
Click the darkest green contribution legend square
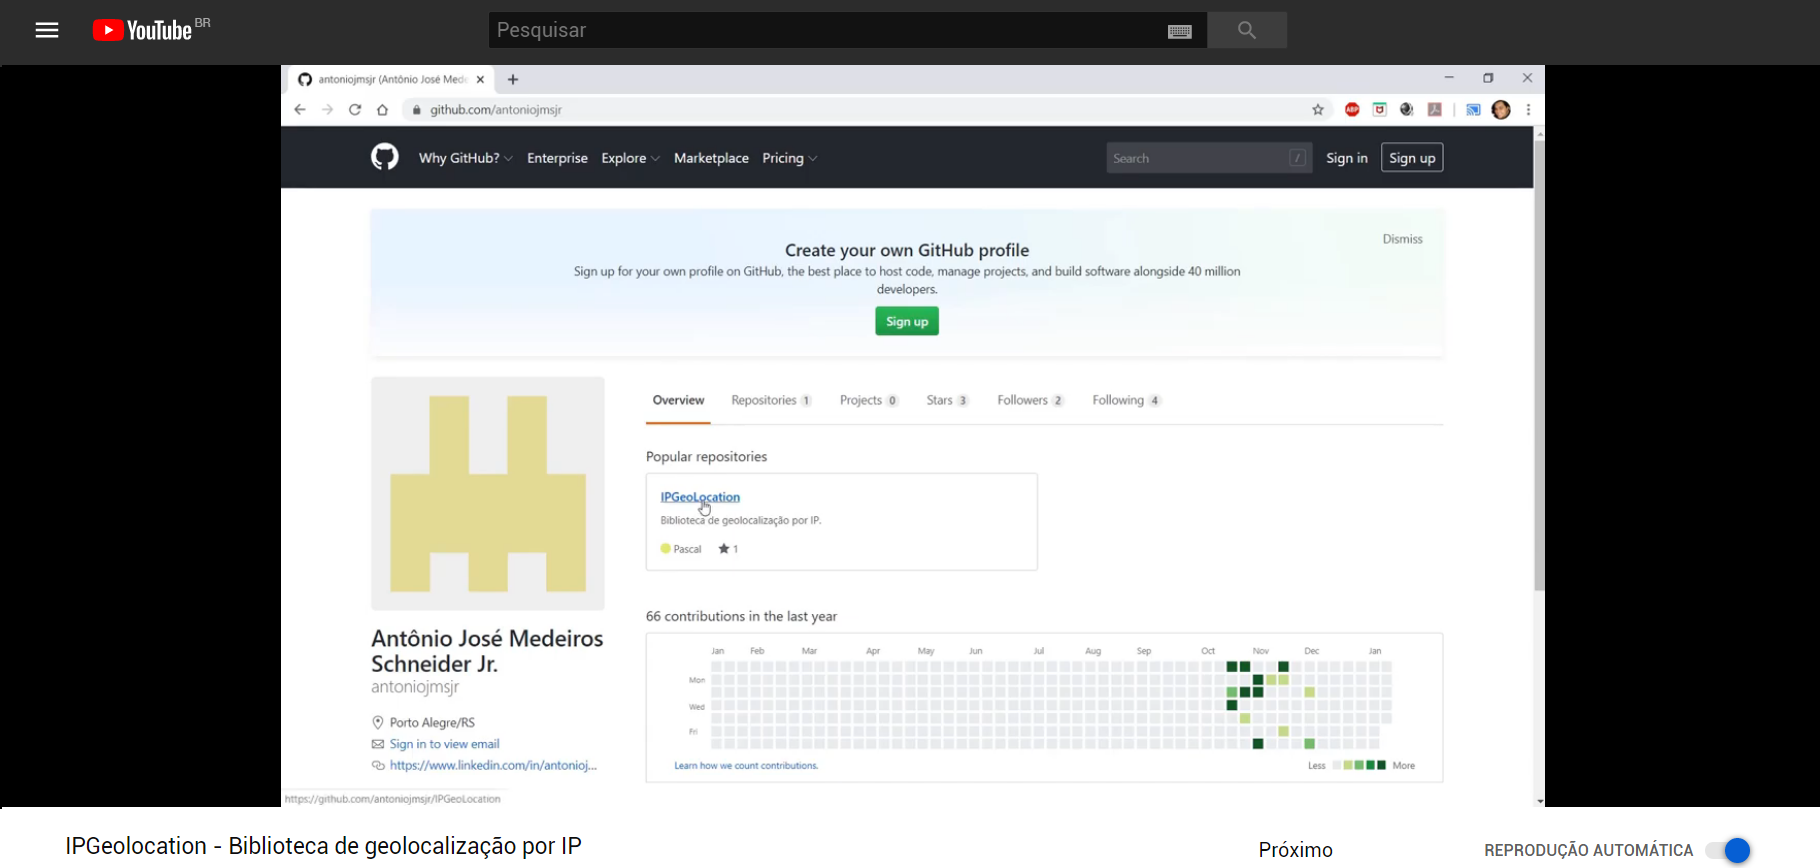pos(1382,765)
